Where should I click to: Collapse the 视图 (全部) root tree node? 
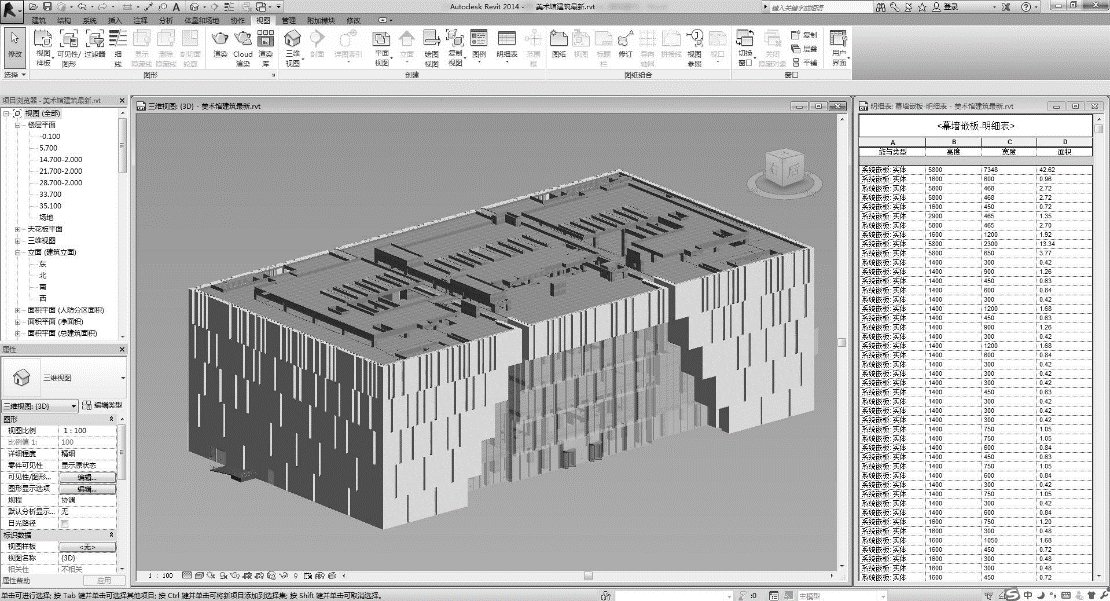[x=6, y=113]
